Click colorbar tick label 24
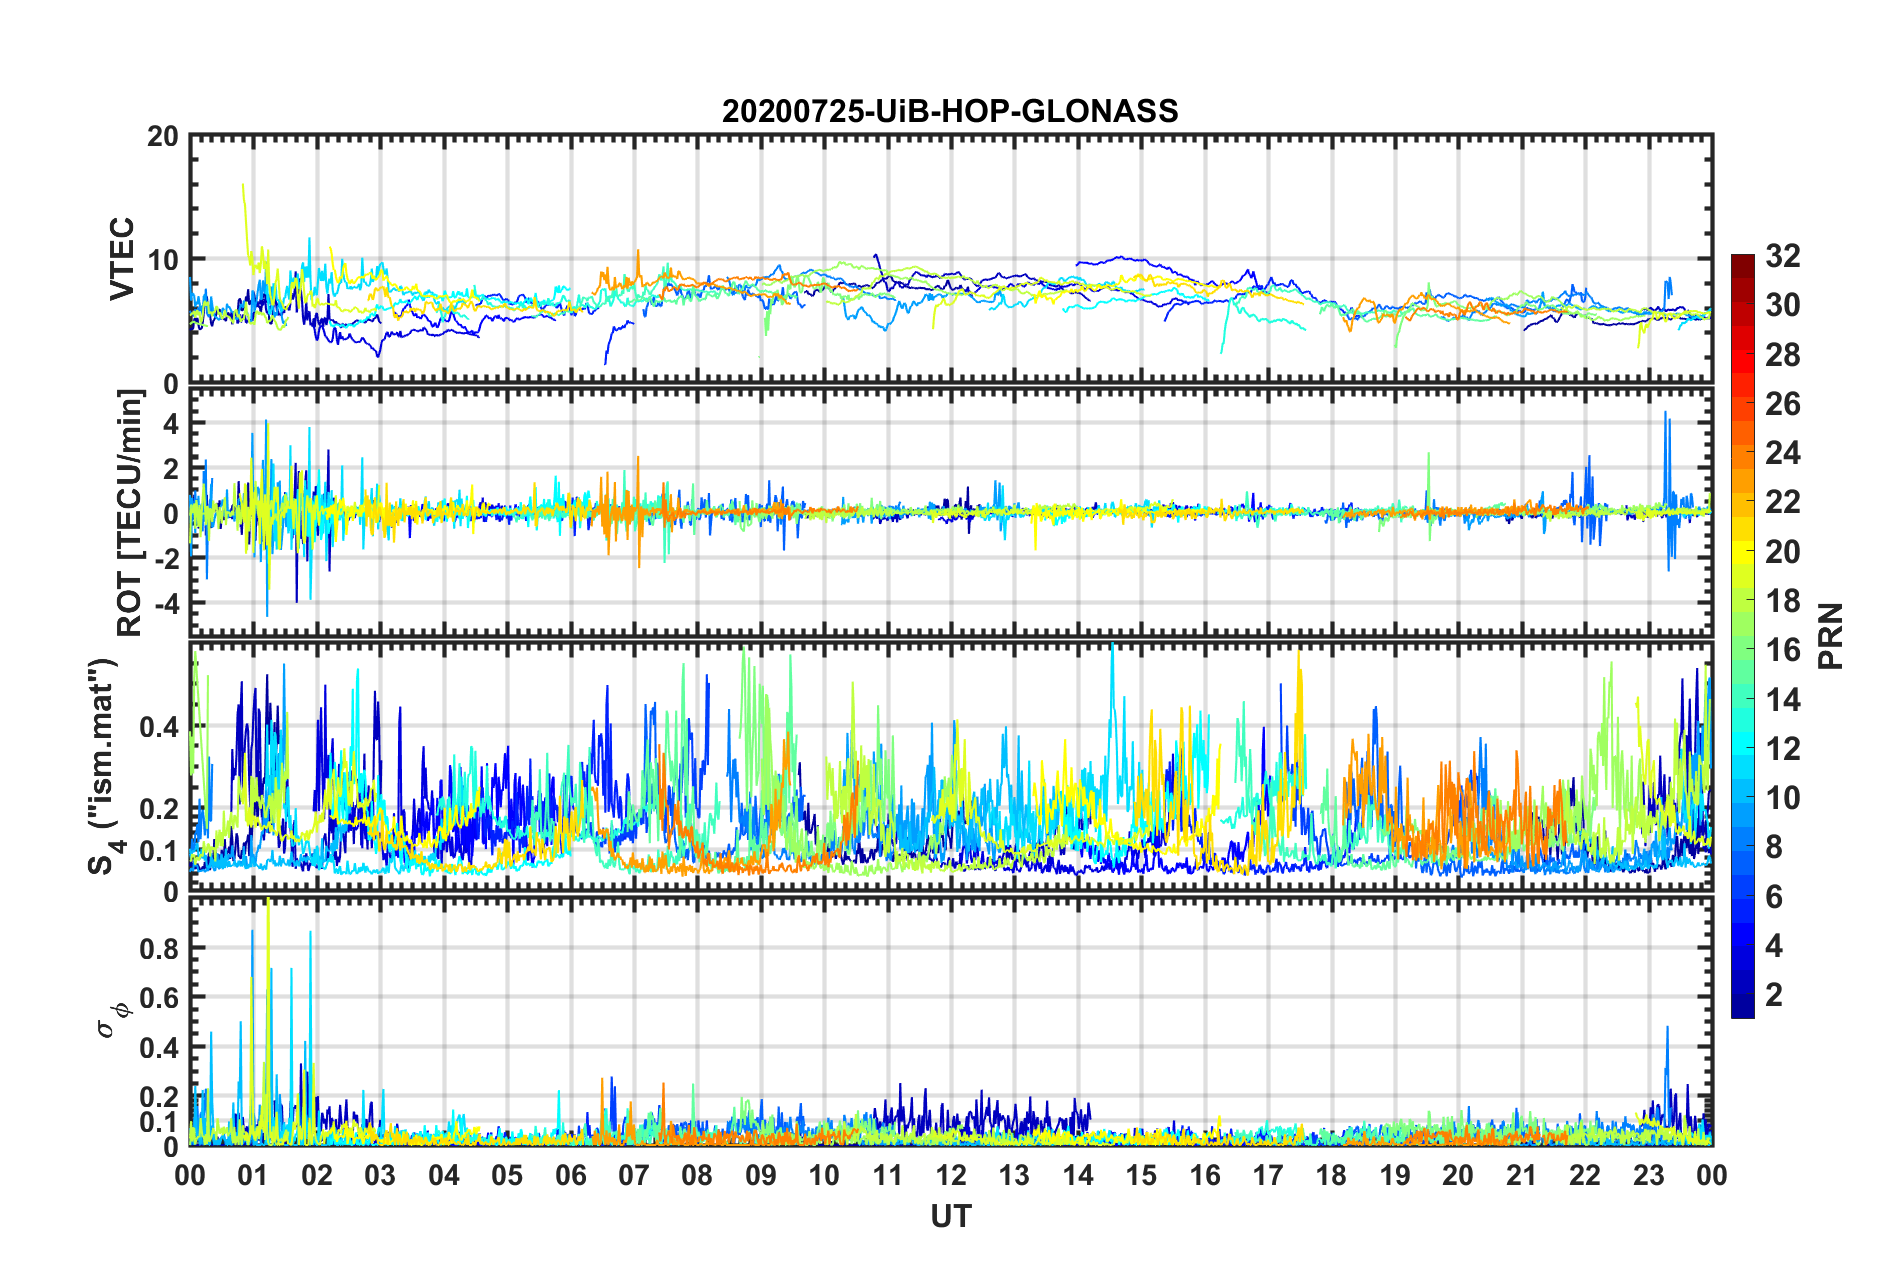This screenshot has width=1902, height=1272. click(1782, 453)
